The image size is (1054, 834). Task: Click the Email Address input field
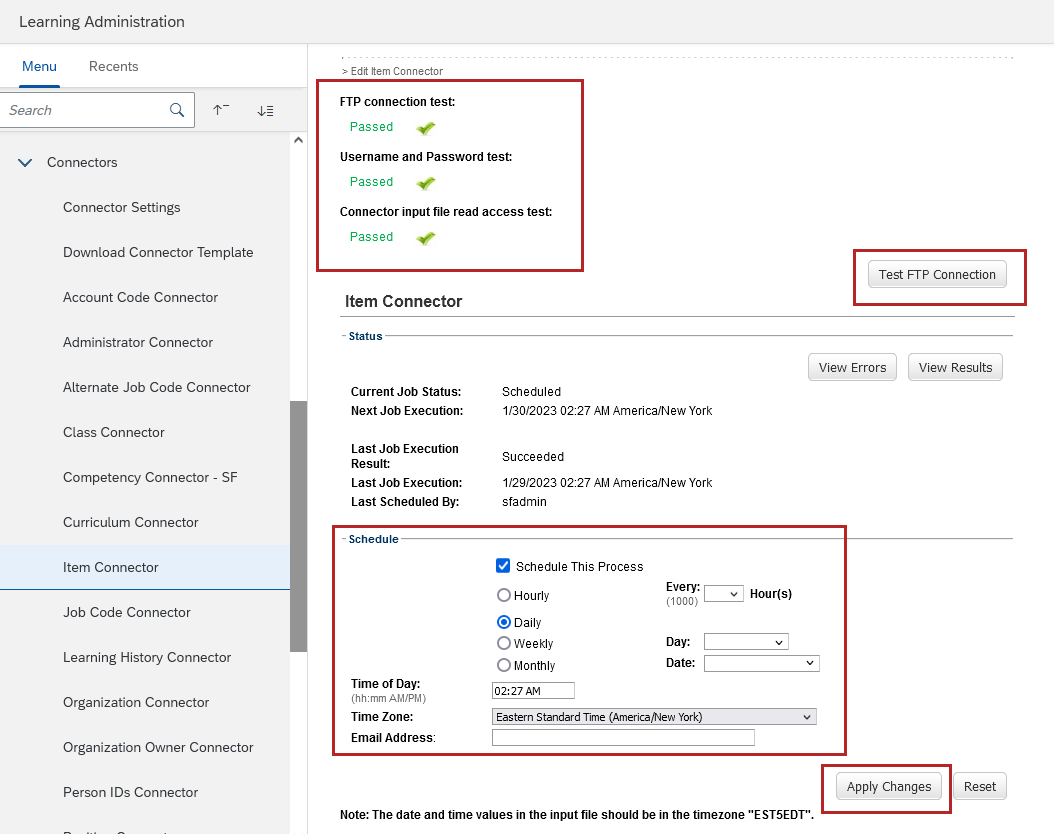pyautogui.click(x=623, y=738)
